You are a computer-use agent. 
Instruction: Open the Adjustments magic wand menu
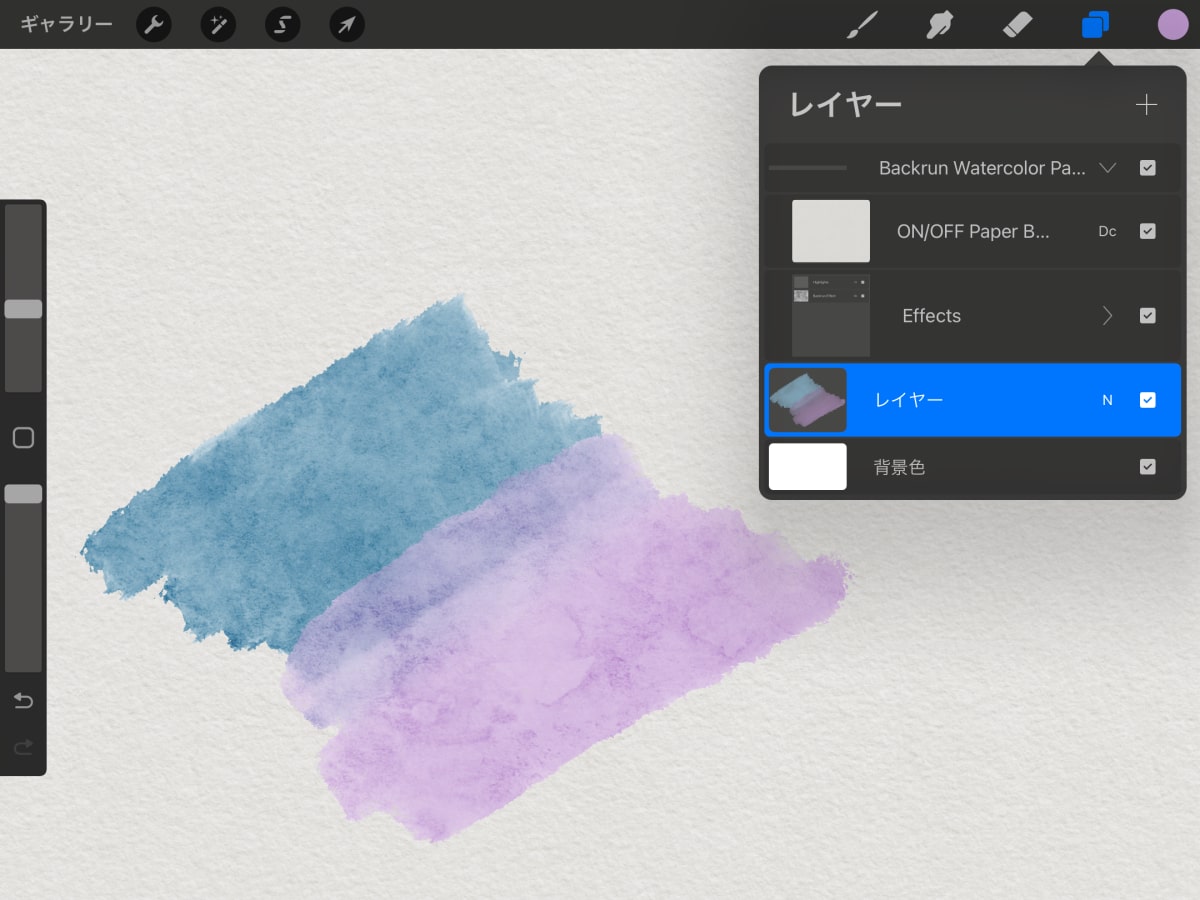coord(218,24)
